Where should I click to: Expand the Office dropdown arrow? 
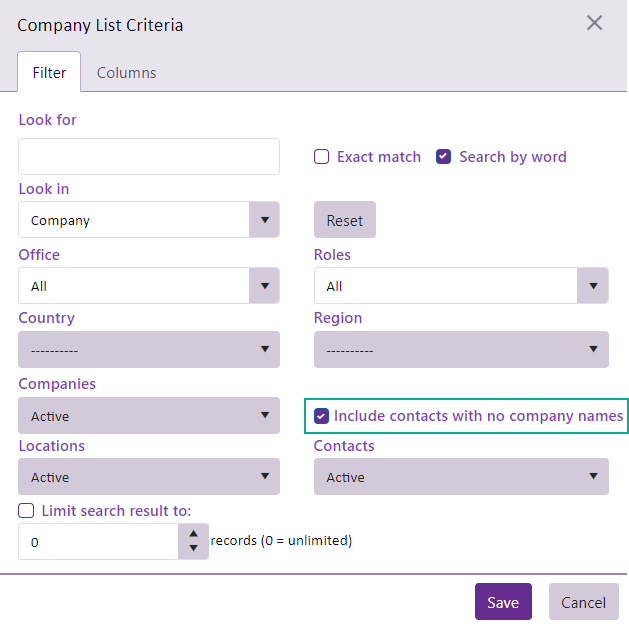(x=264, y=286)
